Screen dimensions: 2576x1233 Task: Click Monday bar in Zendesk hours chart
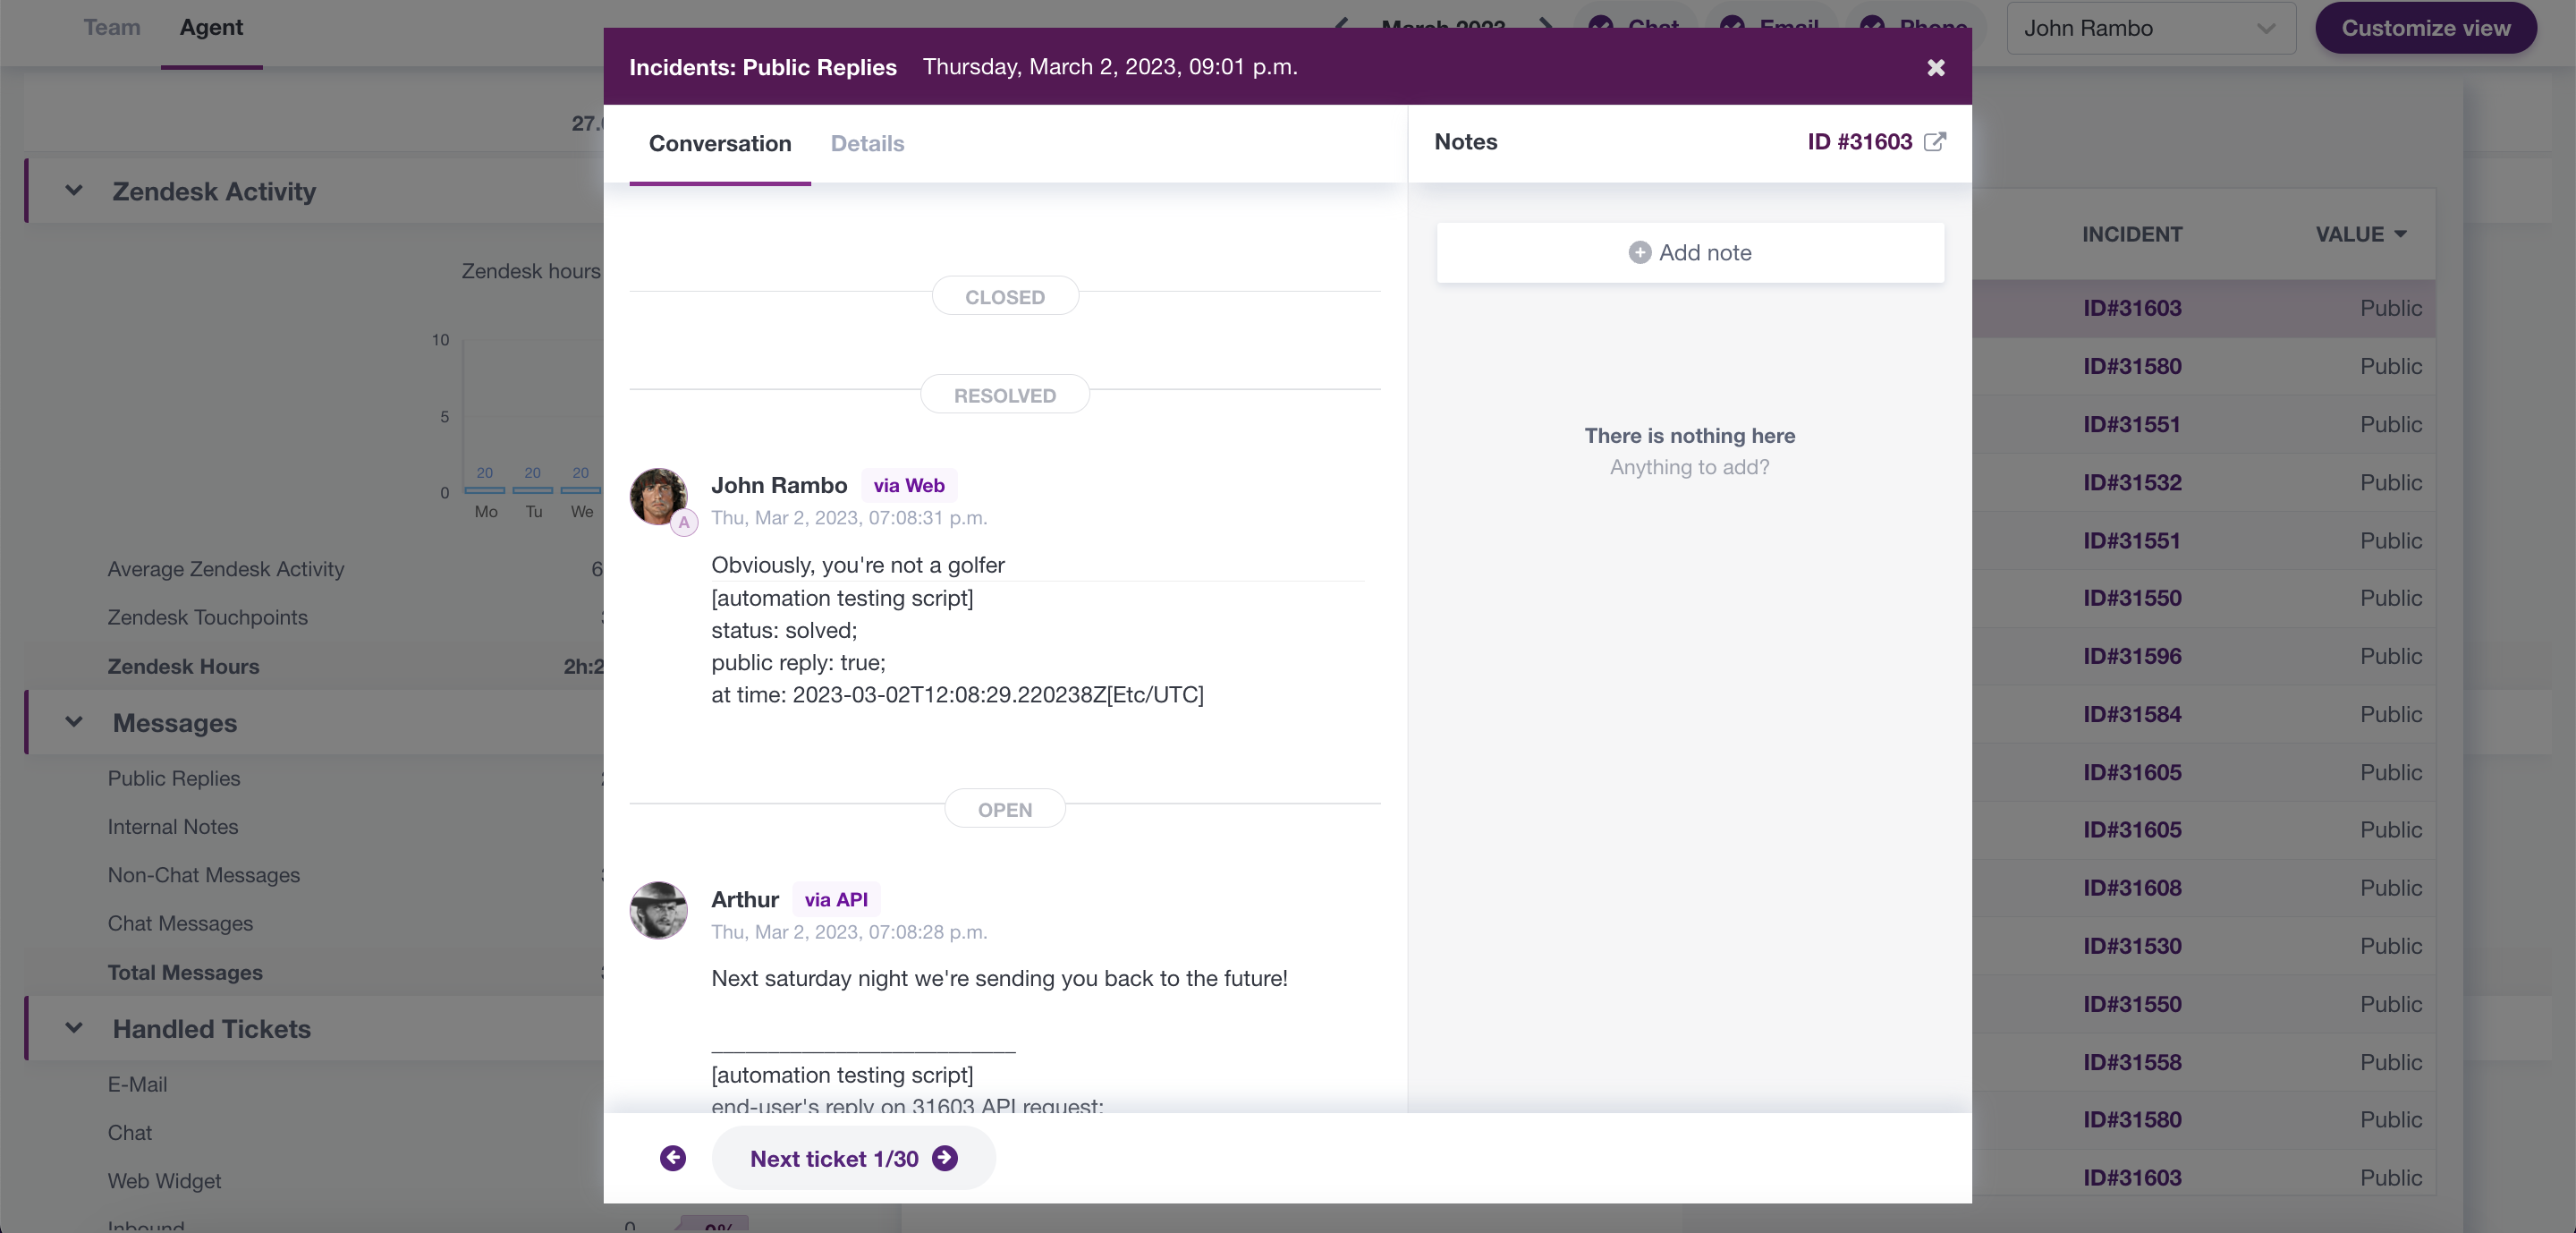[485, 490]
